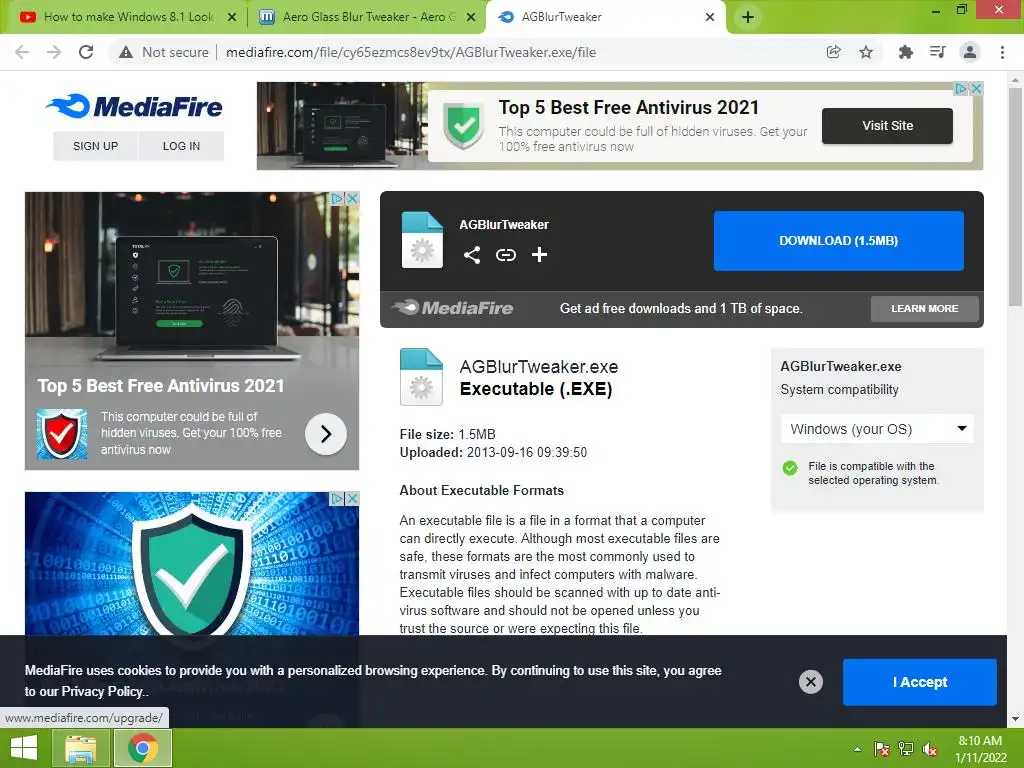This screenshot has width=1024, height=768.
Task: Click the AdChoices icon on the top banner ad
Action: click(961, 88)
